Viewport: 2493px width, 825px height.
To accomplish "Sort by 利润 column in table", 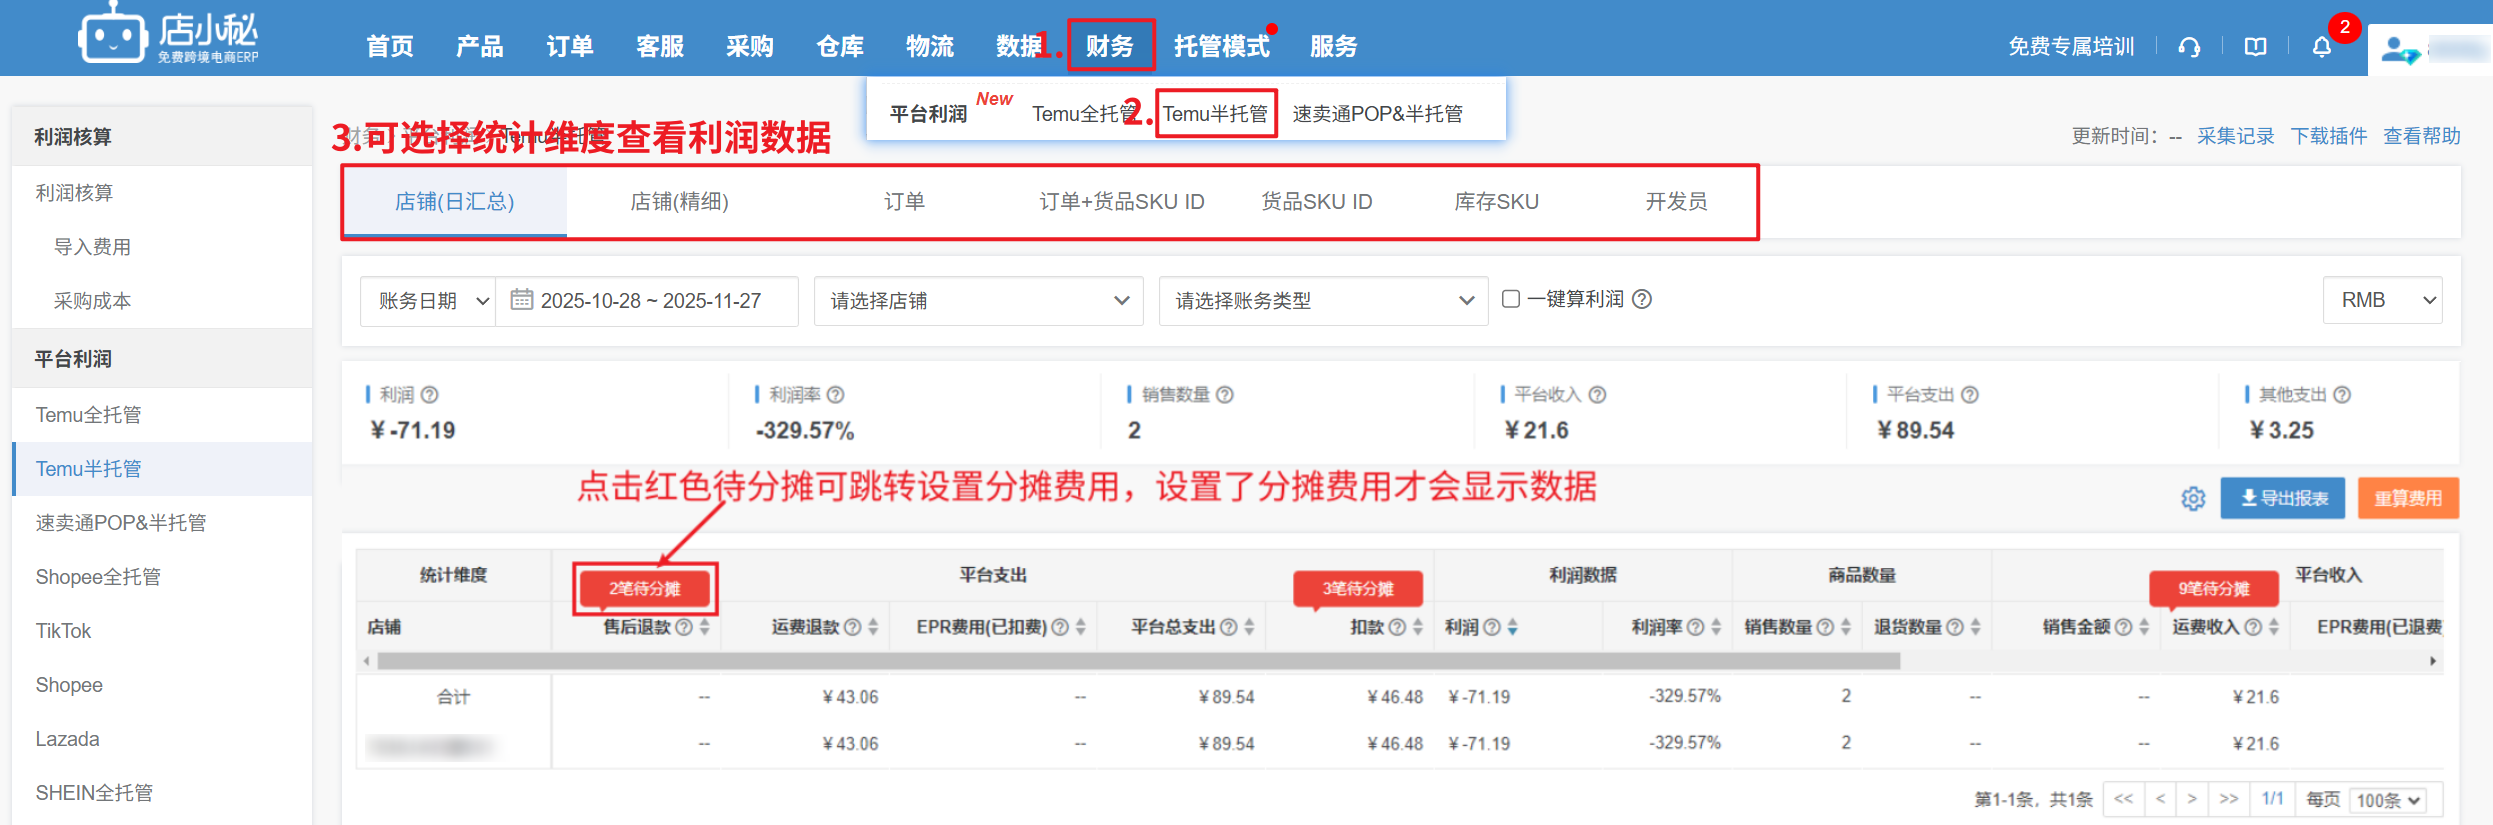I will pos(1512,627).
